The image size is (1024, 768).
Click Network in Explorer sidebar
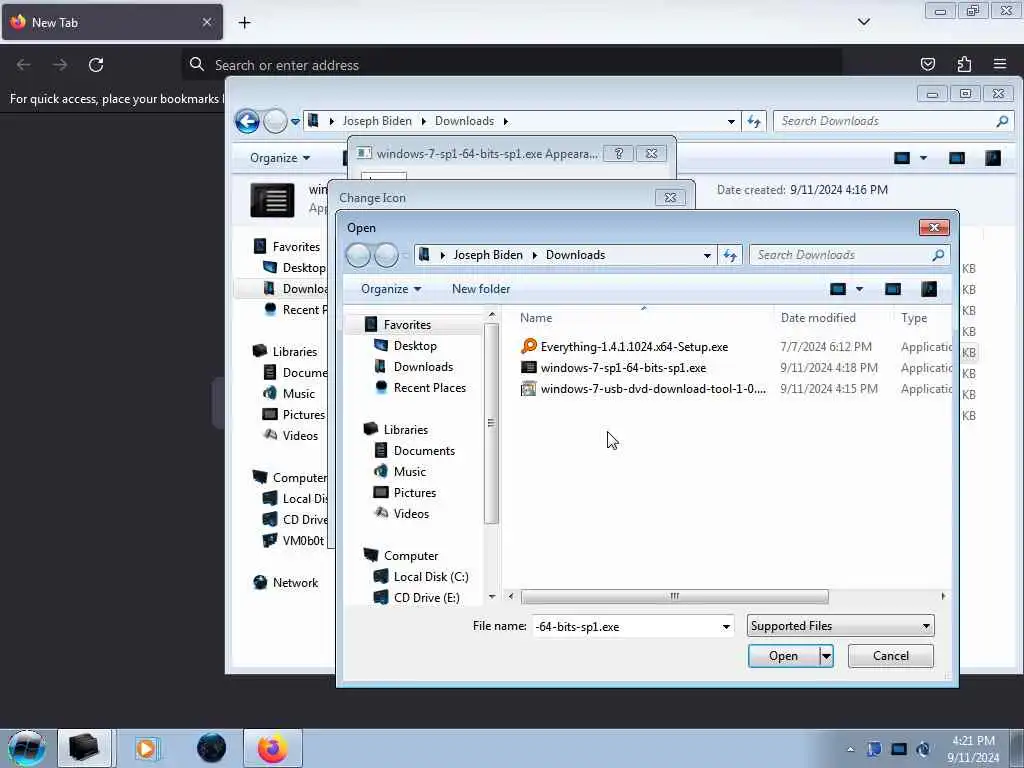[295, 583]
